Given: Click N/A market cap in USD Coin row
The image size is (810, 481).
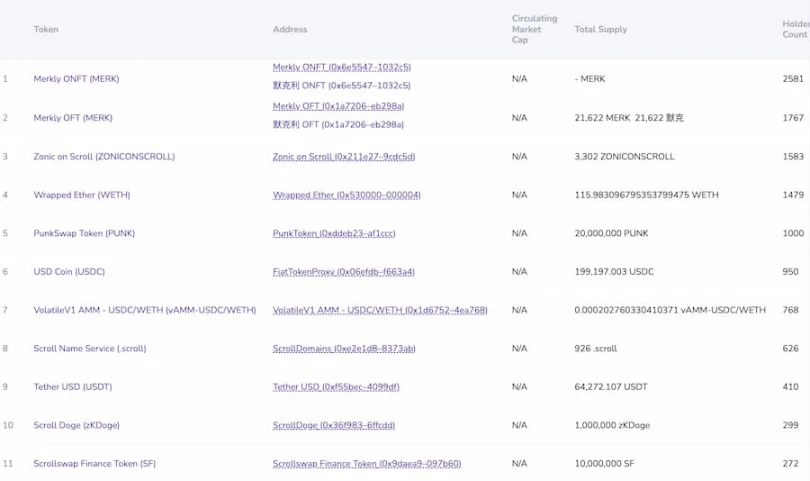Looking at the screenshot, I should [x=520, y=272].
